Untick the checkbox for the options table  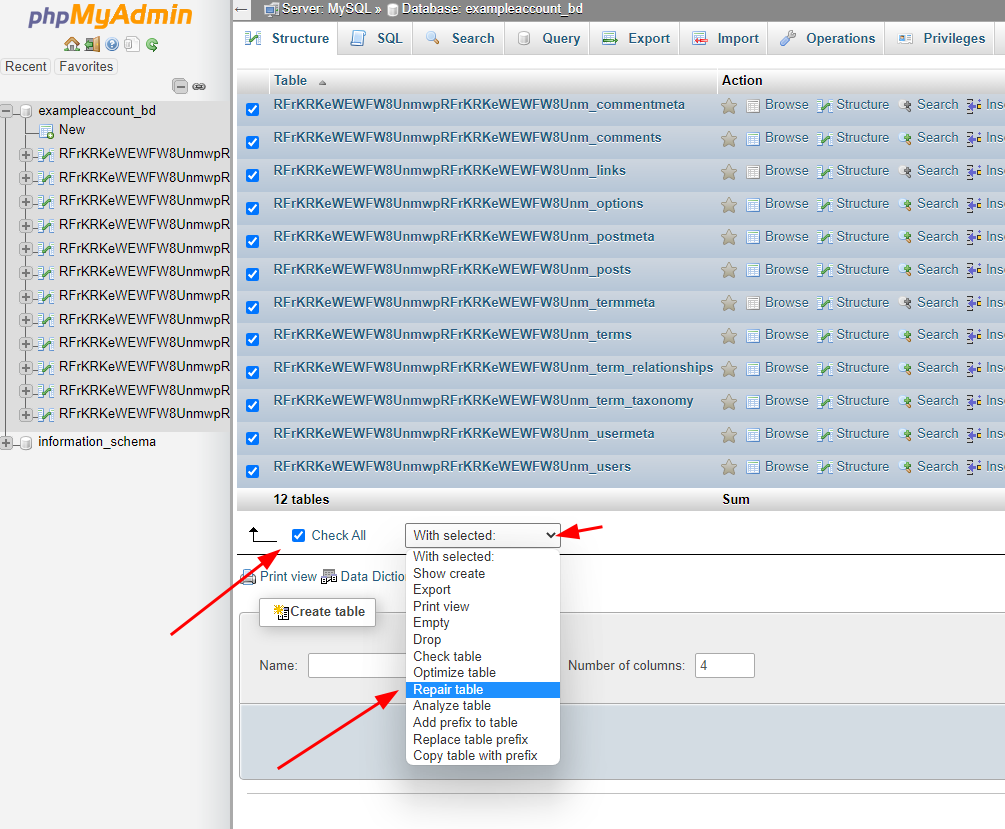(x=252, y=208)
